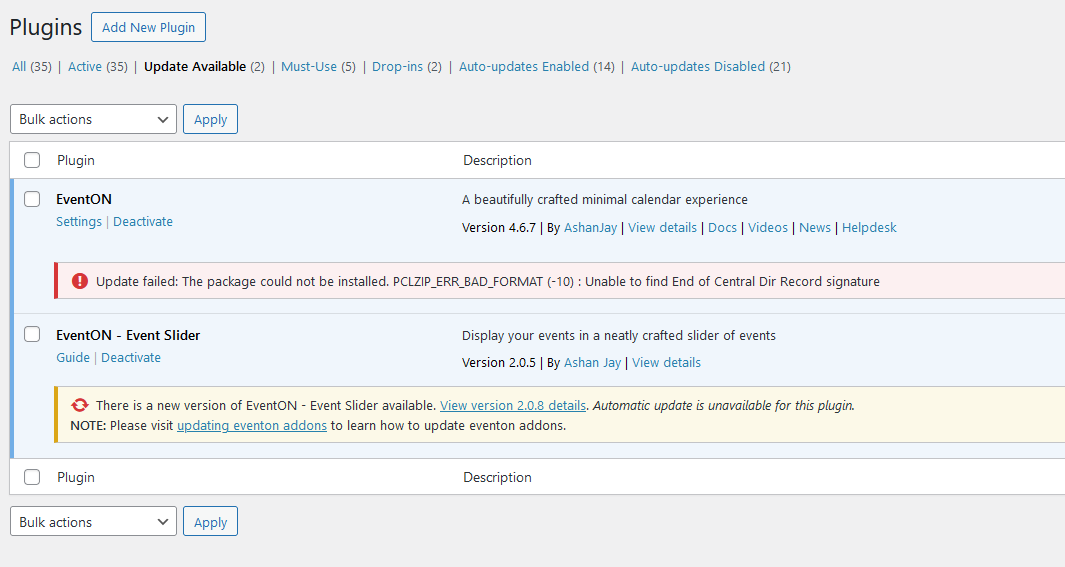Click View version 2.0.8 details link
1065x567 pixels.
[x=513, y=405]
